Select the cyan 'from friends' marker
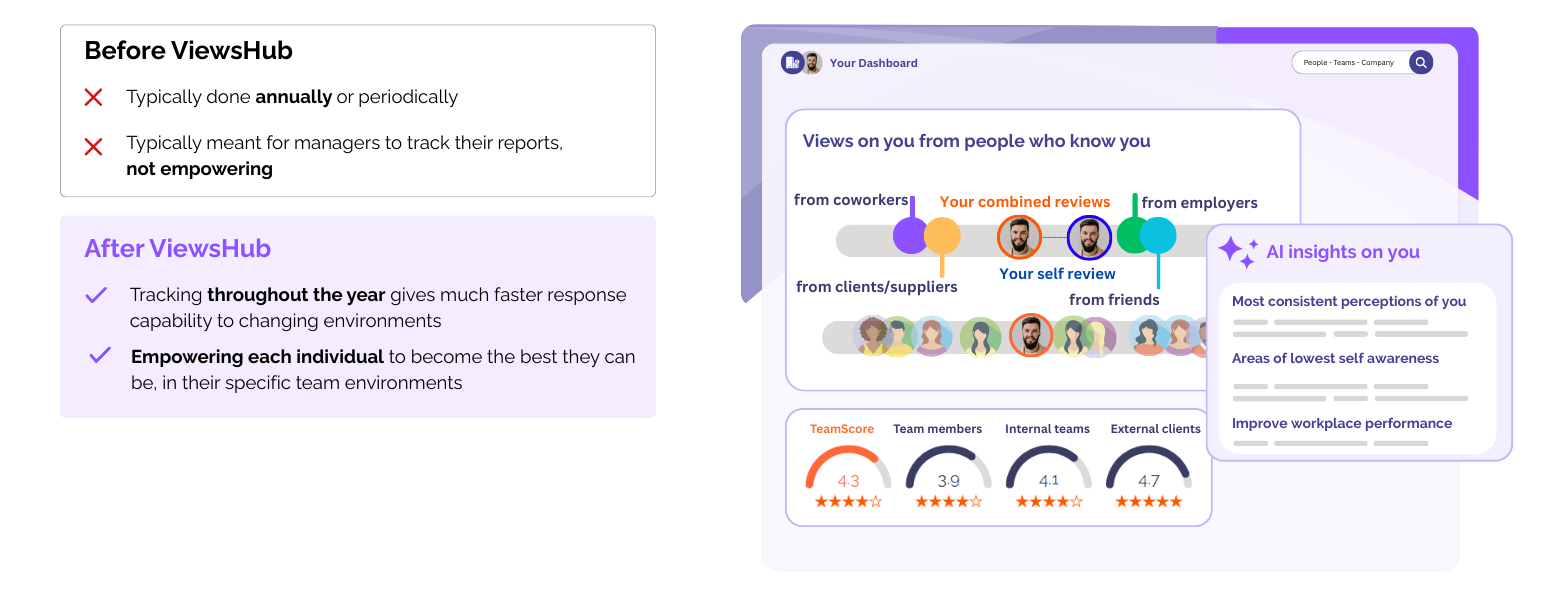This screenshot has width=1550, height=600. [x=1158, y=236]
